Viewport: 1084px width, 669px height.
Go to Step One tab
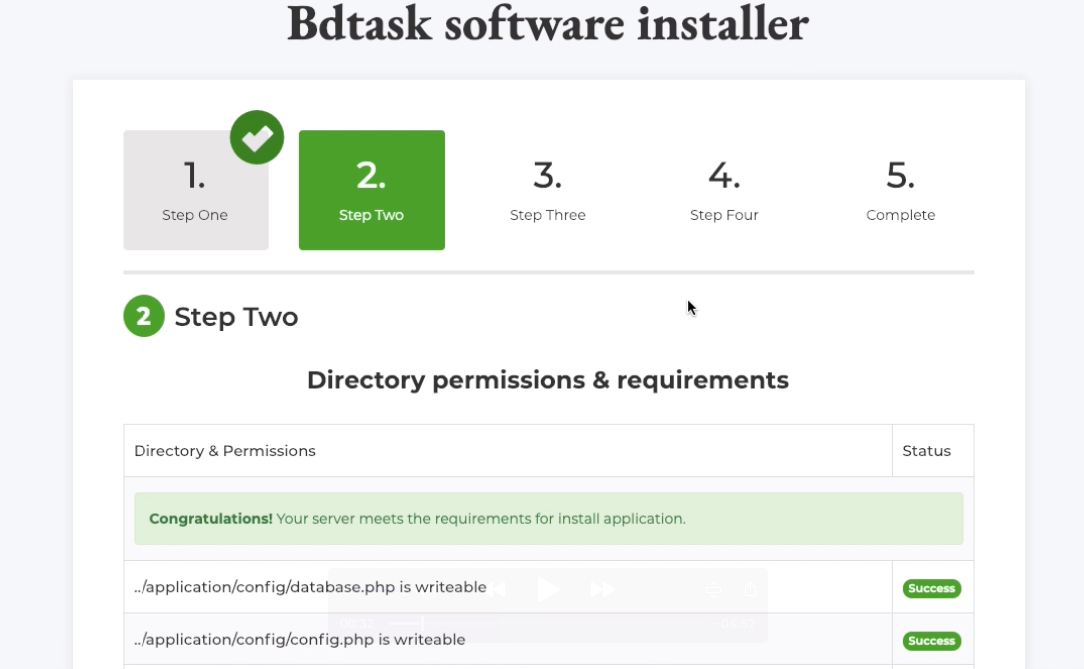tap(195, 190)
